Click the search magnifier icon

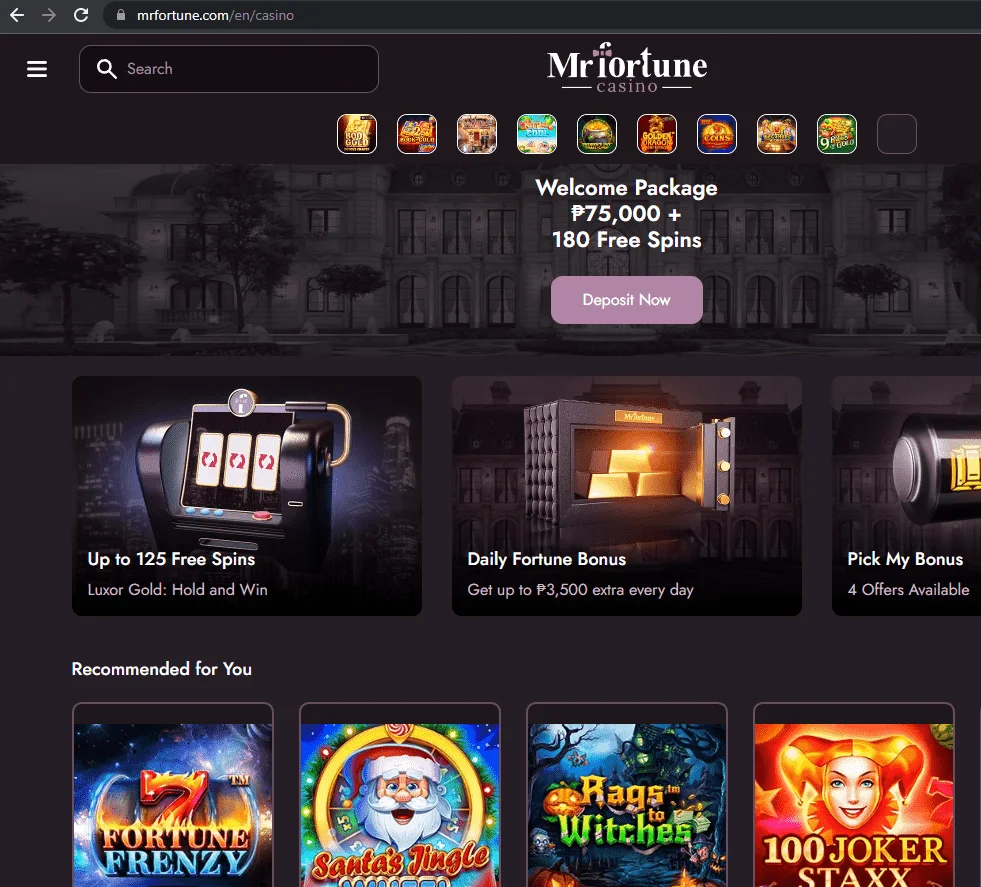pos(107,69)
